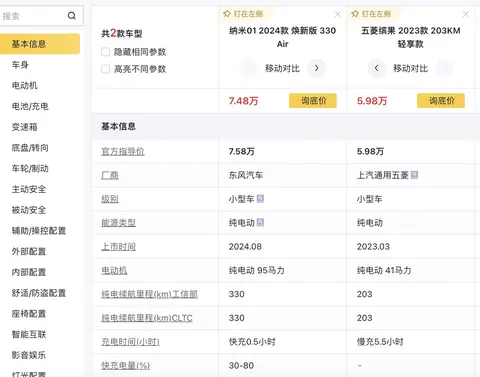This screenshot has height=377, width=480.
Task: Click the search magnifier icon
Action: click(72, 16)
